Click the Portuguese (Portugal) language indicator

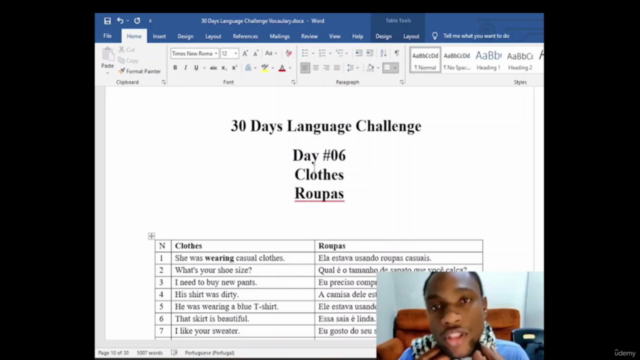coord(209,353)
